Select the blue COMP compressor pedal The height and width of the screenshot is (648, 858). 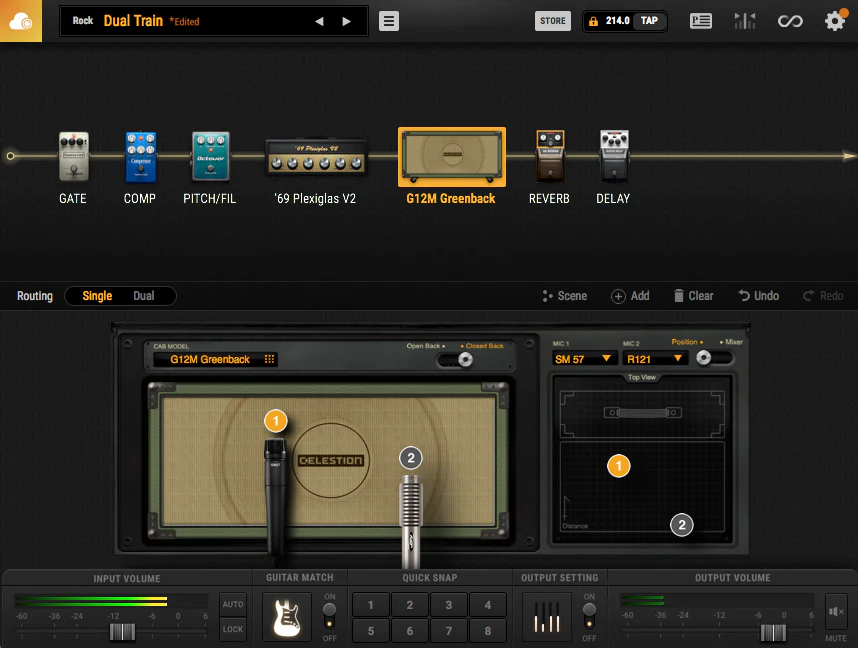[x=140, y=157]
